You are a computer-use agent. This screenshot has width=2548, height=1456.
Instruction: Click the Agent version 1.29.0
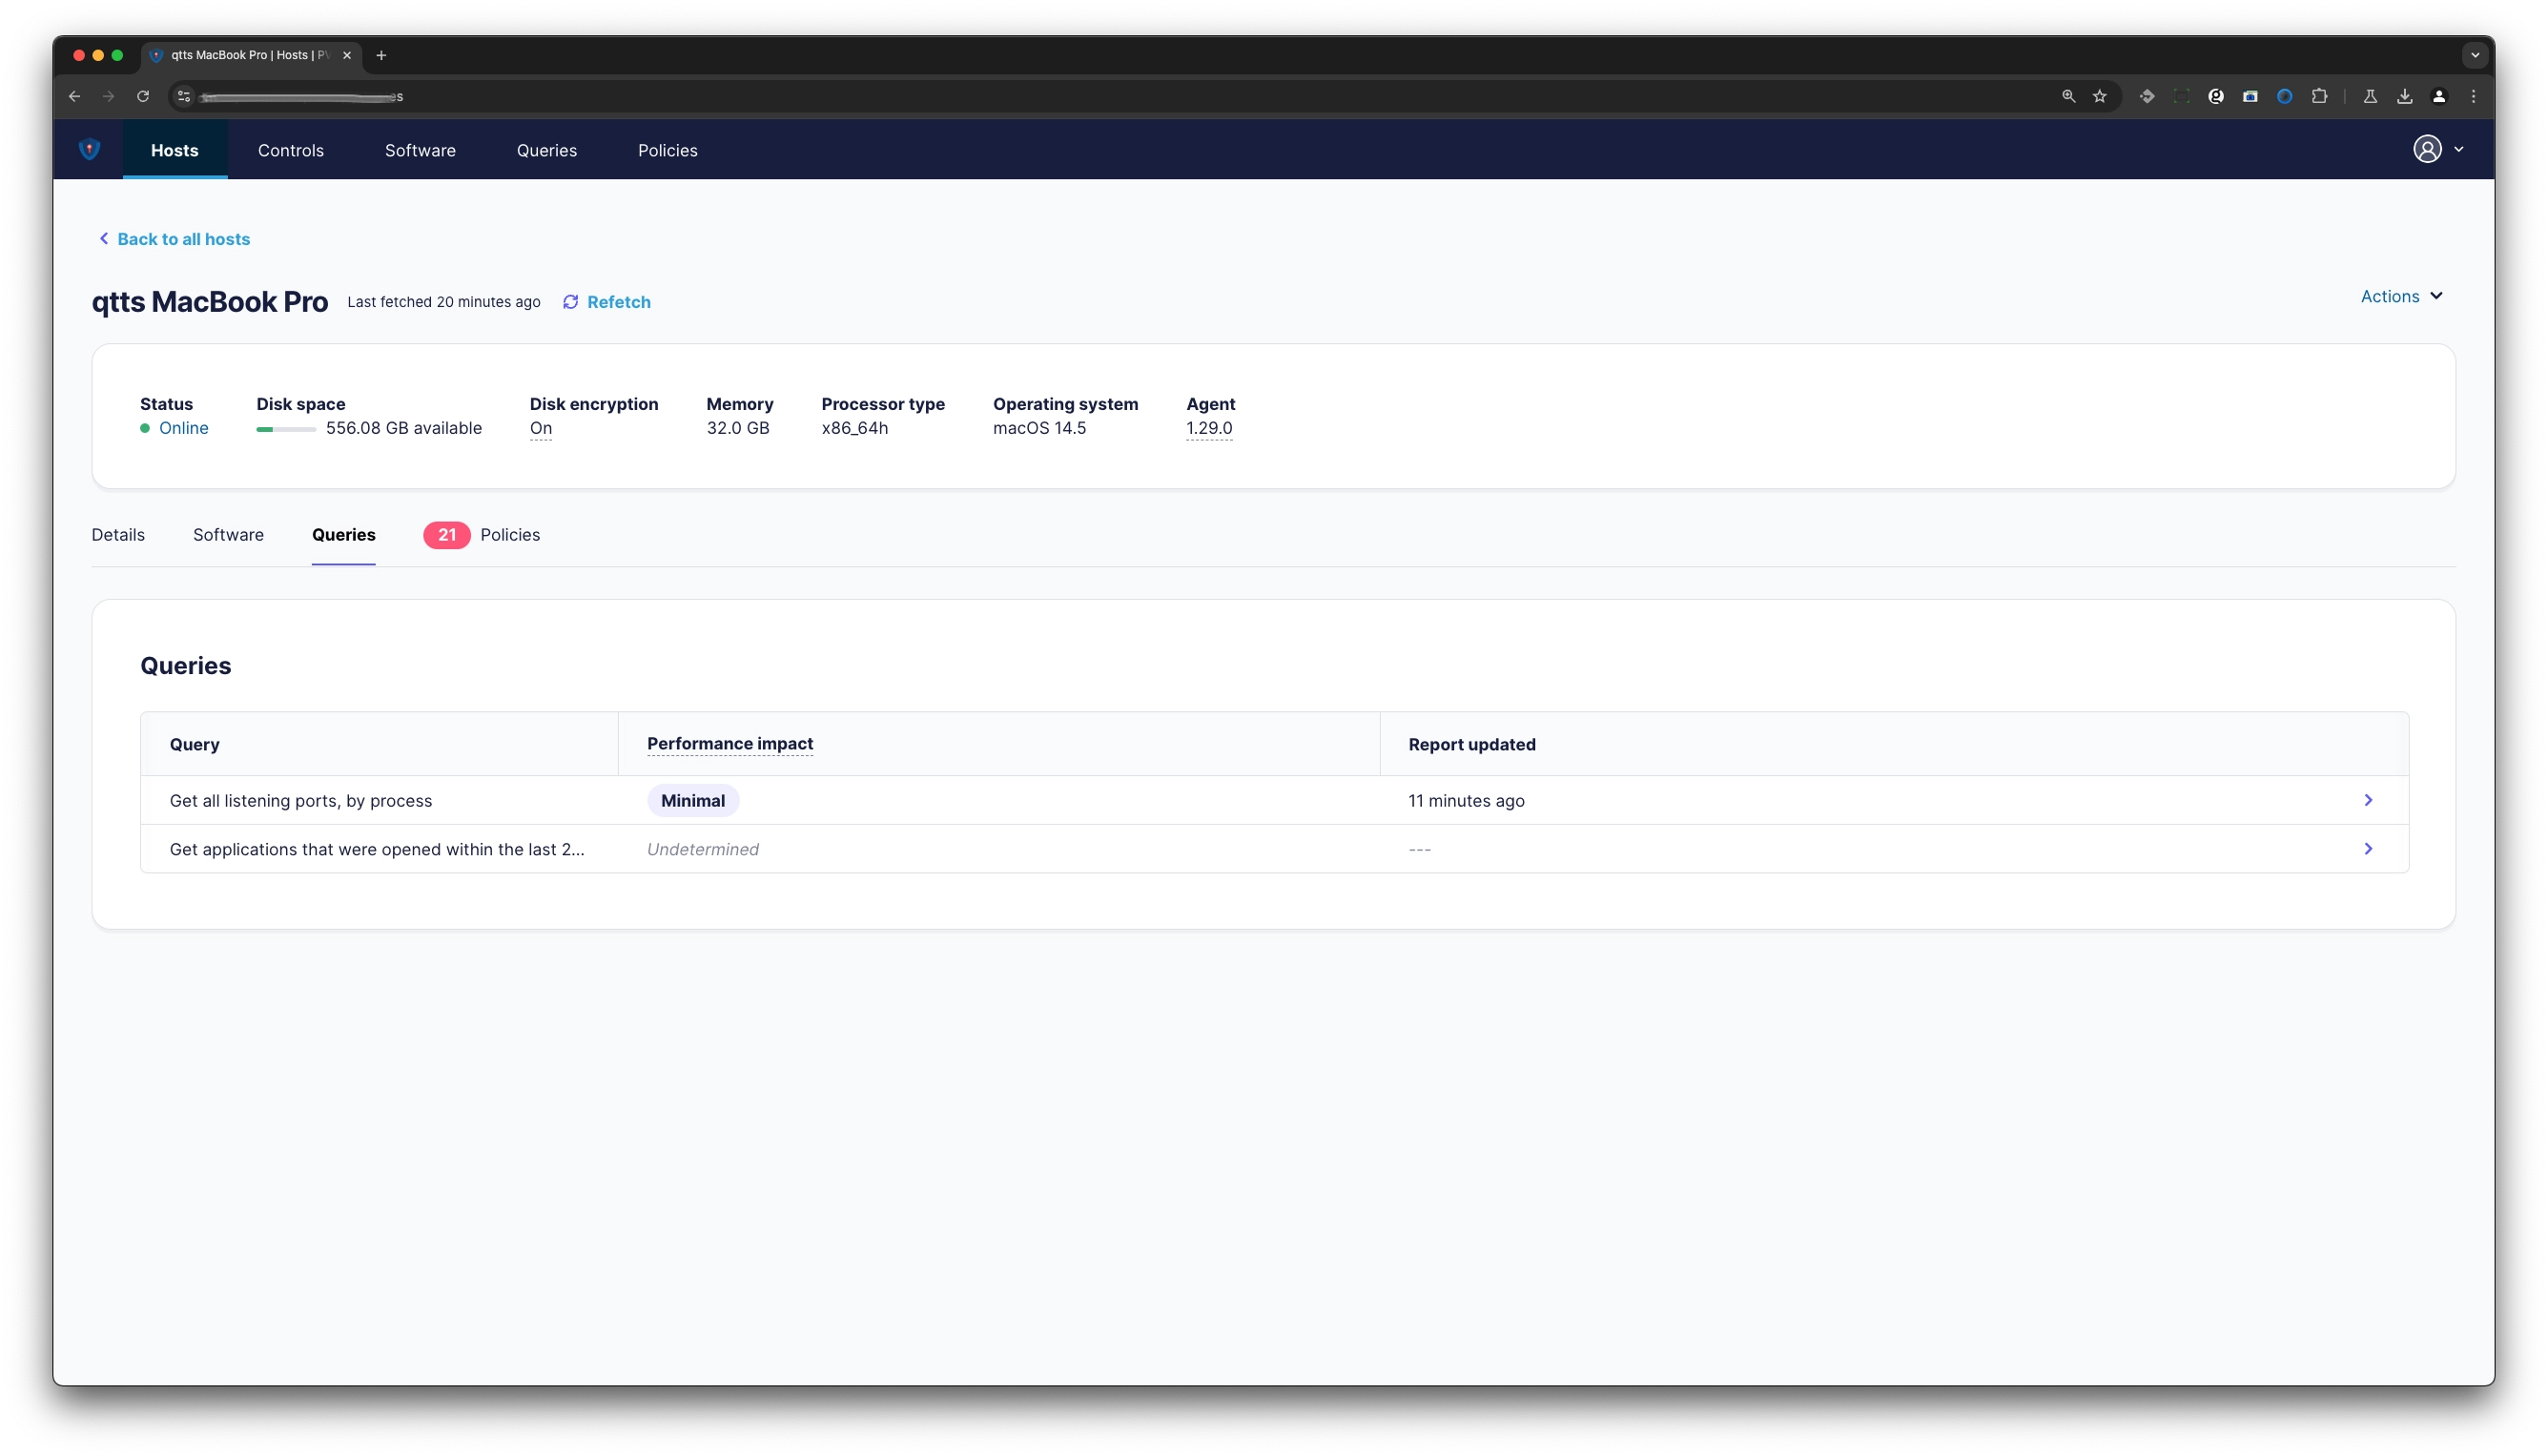click(x=1209, y=428)
